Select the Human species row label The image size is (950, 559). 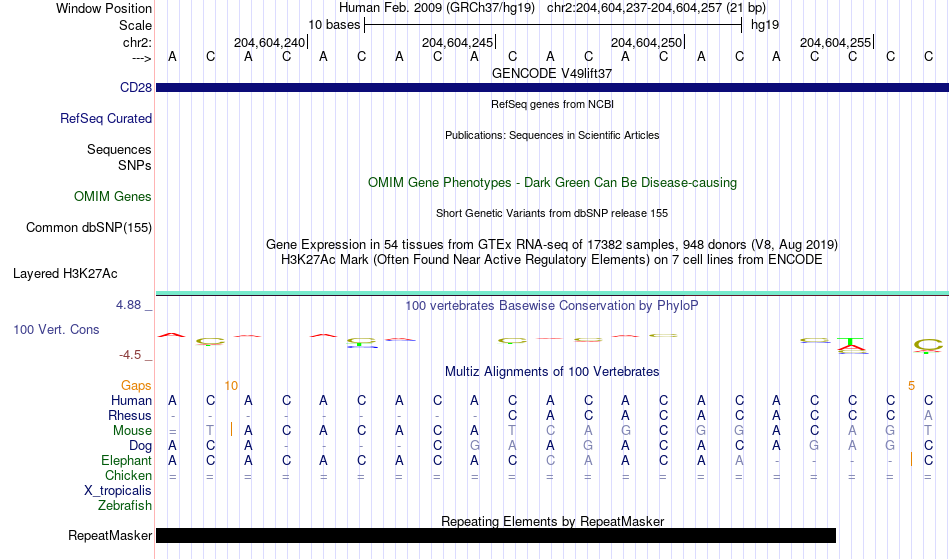(131, 401)
